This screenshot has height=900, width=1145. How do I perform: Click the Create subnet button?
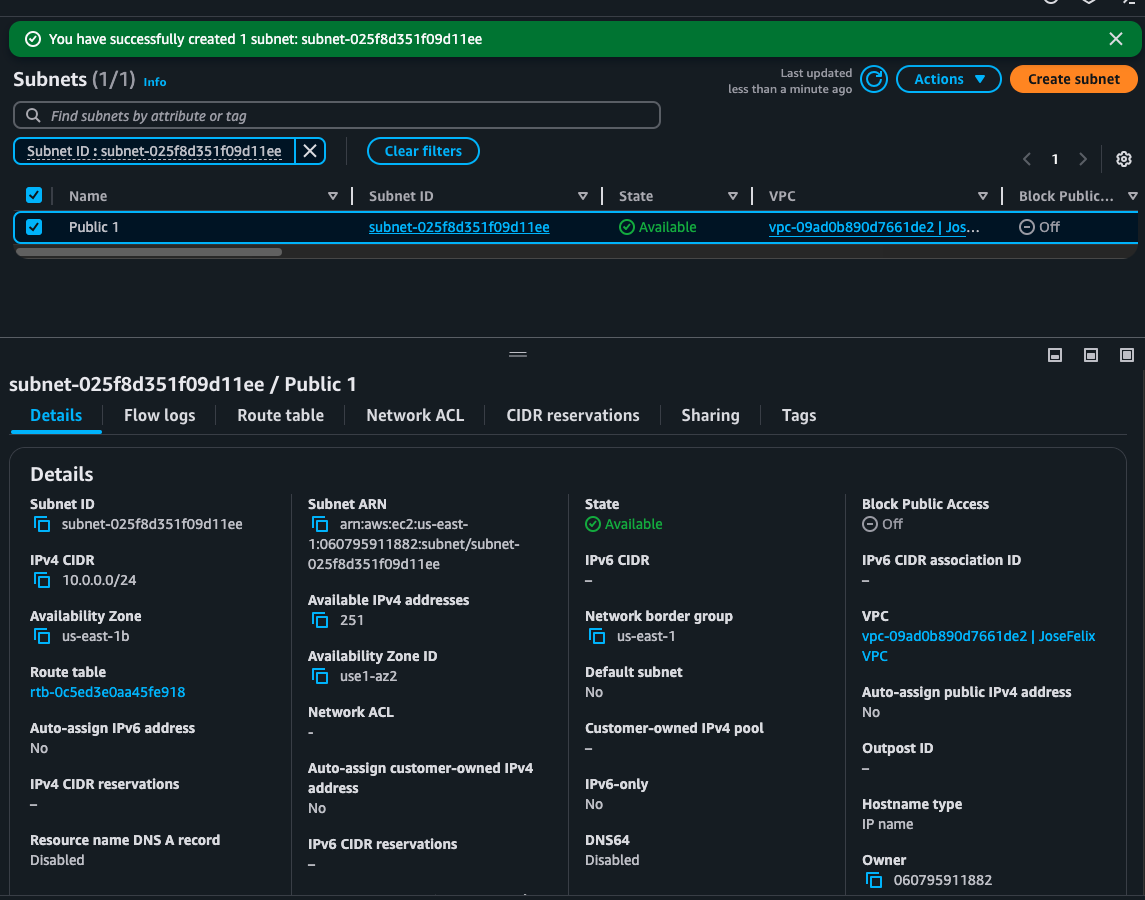(x=1073, y=79)
